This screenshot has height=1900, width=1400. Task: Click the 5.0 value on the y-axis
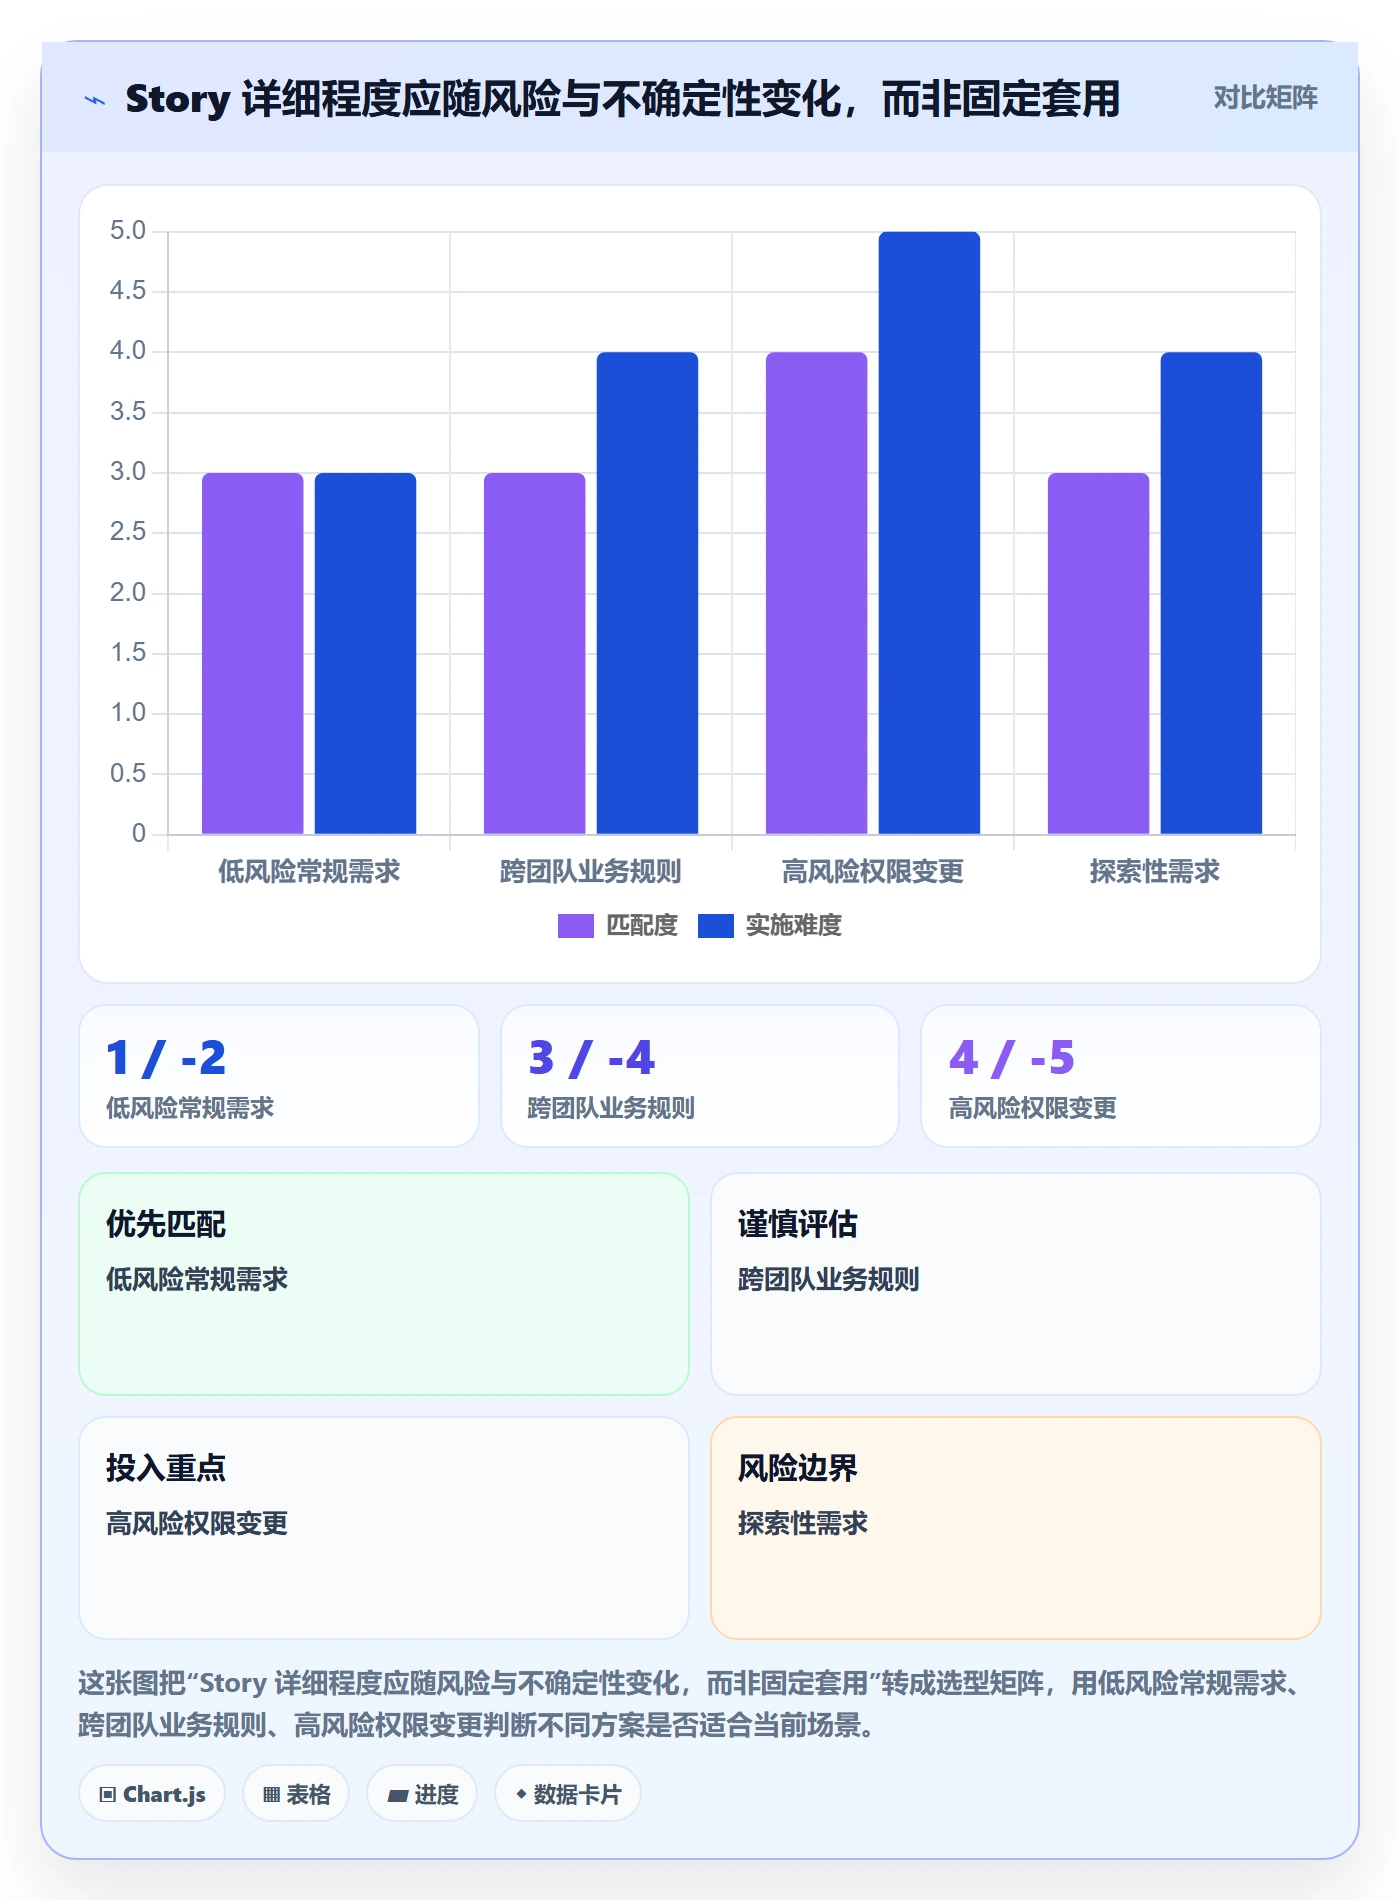pyautogui.click(x=128, y=231)
